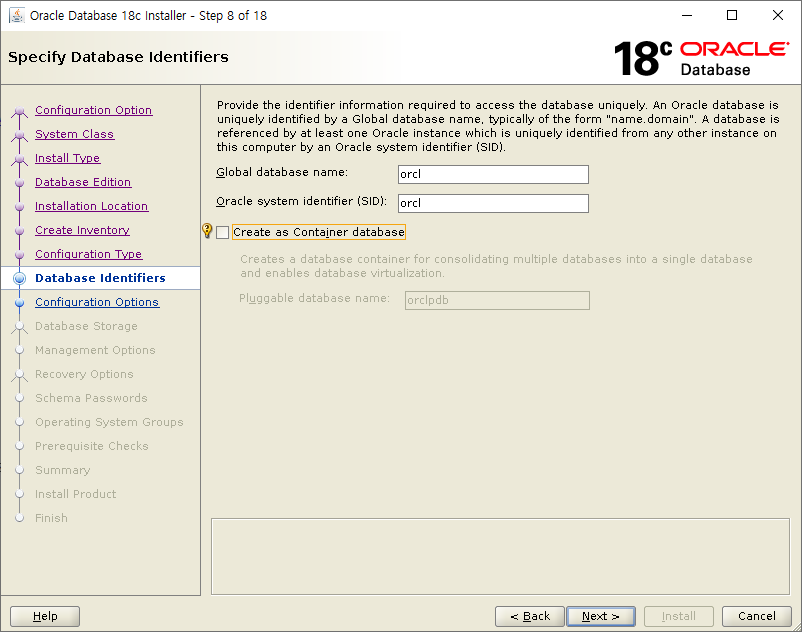Image resolution: width=802 pixels, height=632 pixels.
Task: Click Next to proceed
Action: [x=601, y=616]
